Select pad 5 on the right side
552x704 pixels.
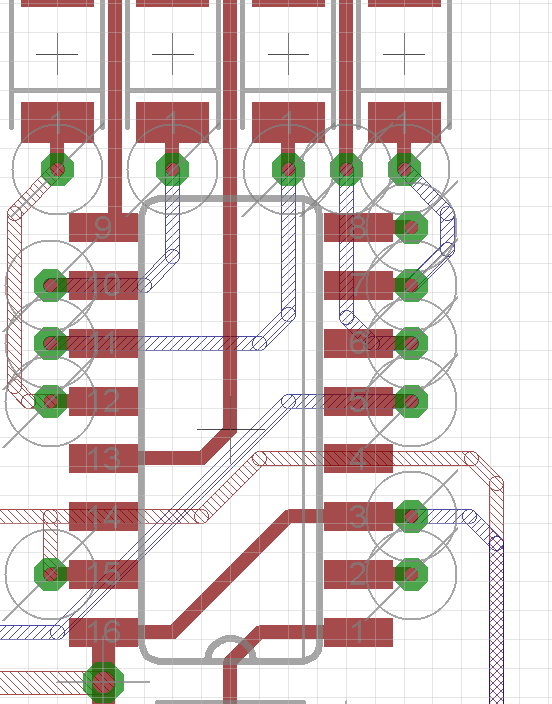click(358, 401)
